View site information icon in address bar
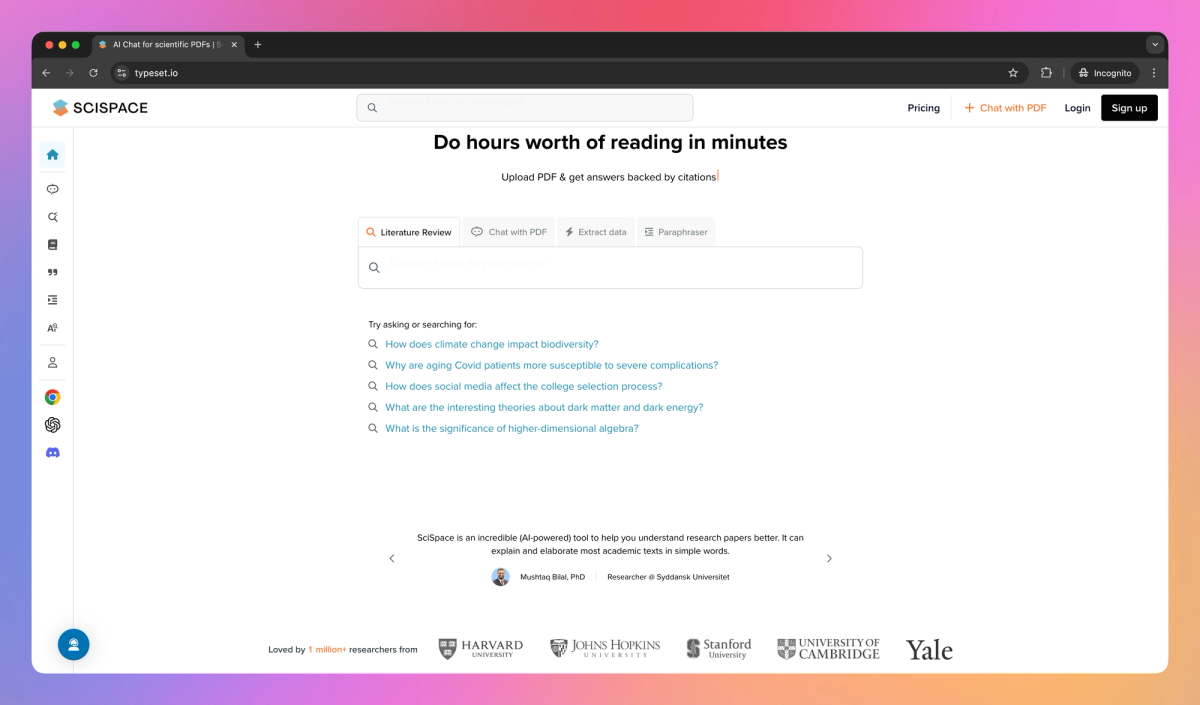This screenshot has height=705, width=1200. (x=122, y=73)
